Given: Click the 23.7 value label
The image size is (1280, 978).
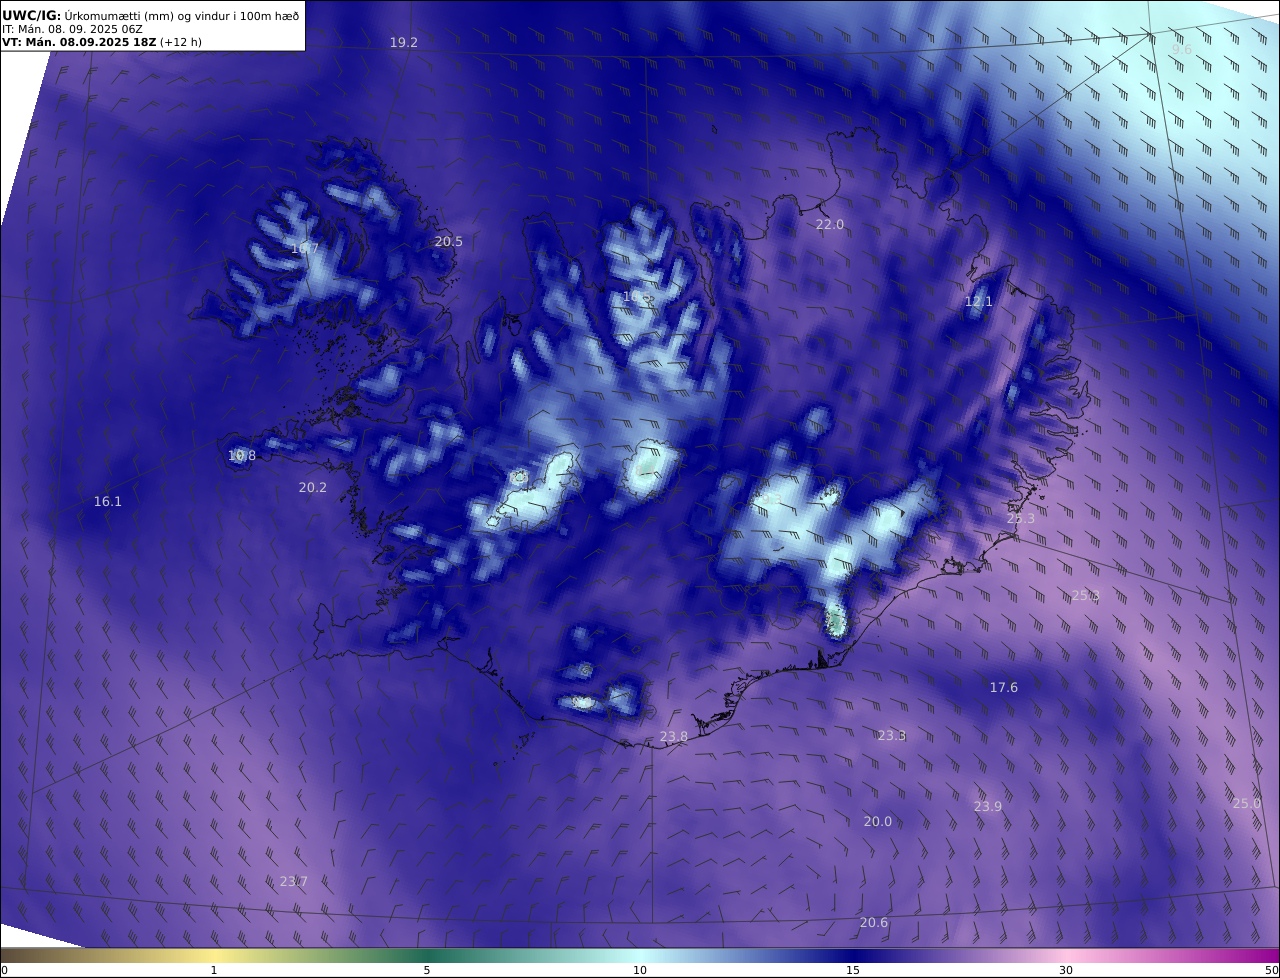Looking at the screenshot, I should point(294,881).
